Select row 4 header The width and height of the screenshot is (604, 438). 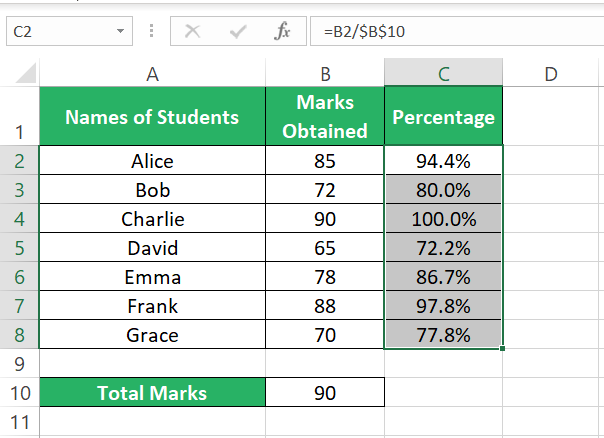click(19, 218)
